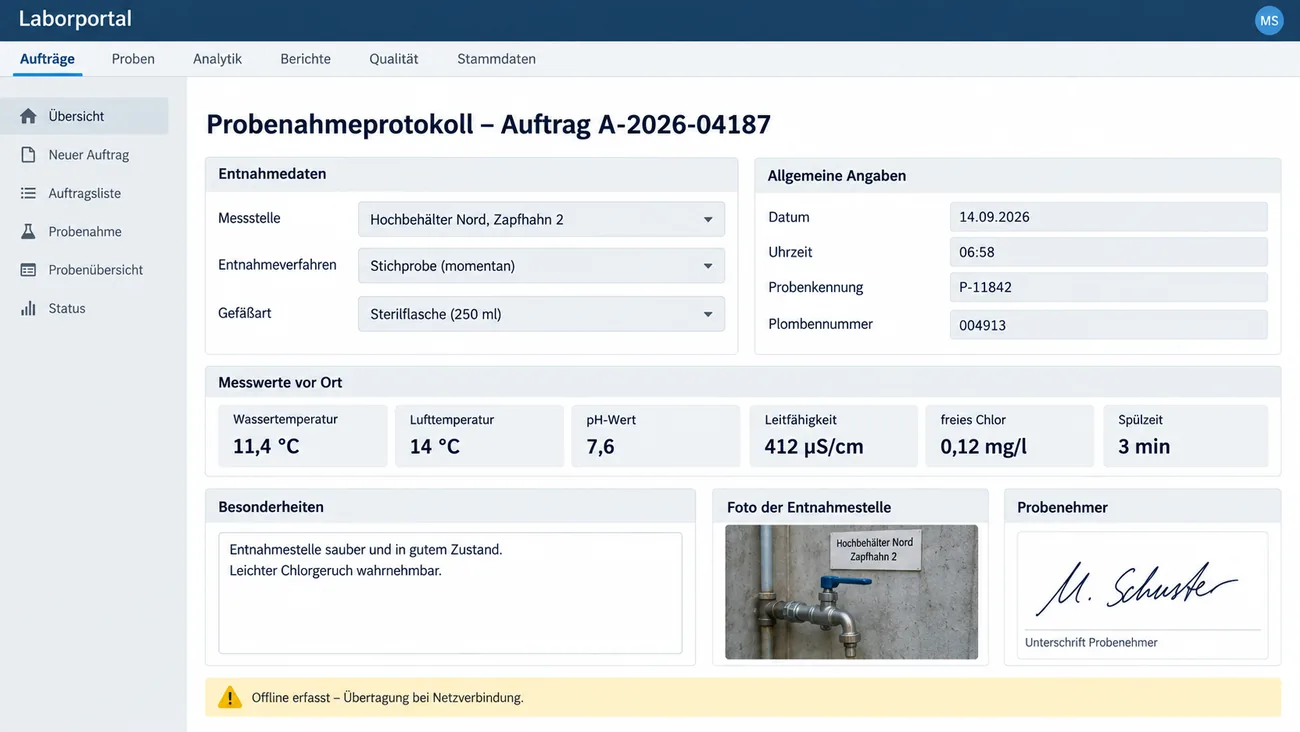Click the Sterilflasche (250 ml) selection text
This screenshot has width=1300, height=732.
(436, 314)
